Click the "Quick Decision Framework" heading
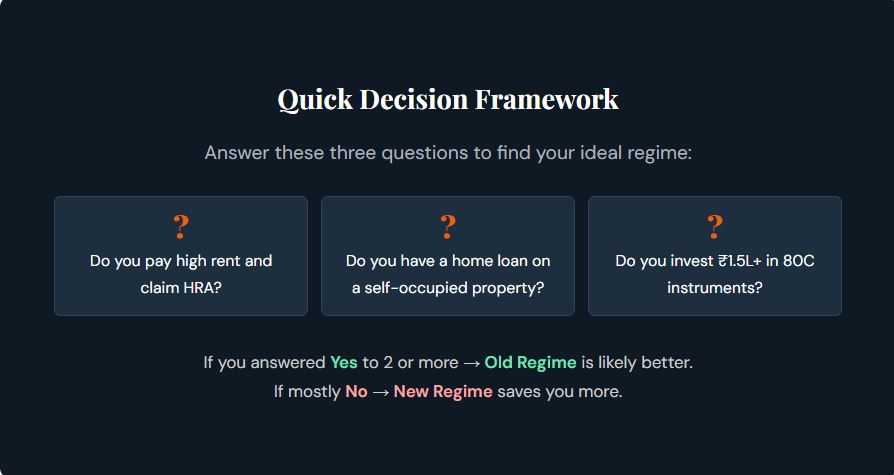Image resolution: width=894 pixels, height=475 pixels. point(448,100)
